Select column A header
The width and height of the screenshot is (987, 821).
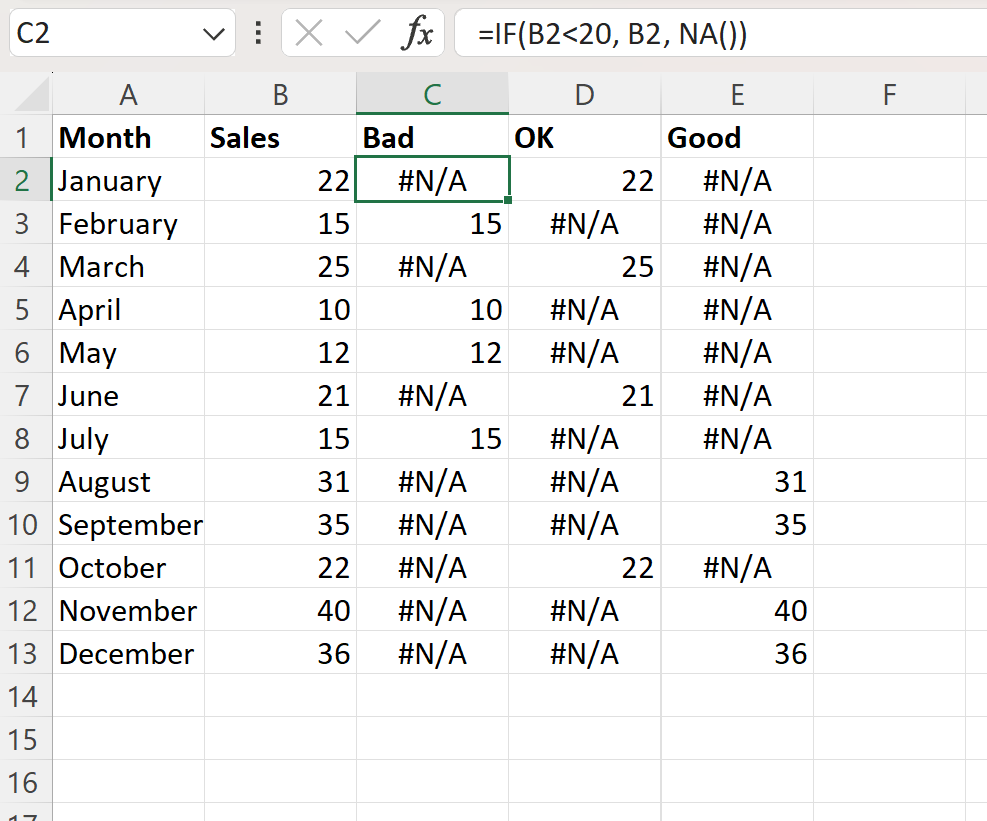point(128,95)
